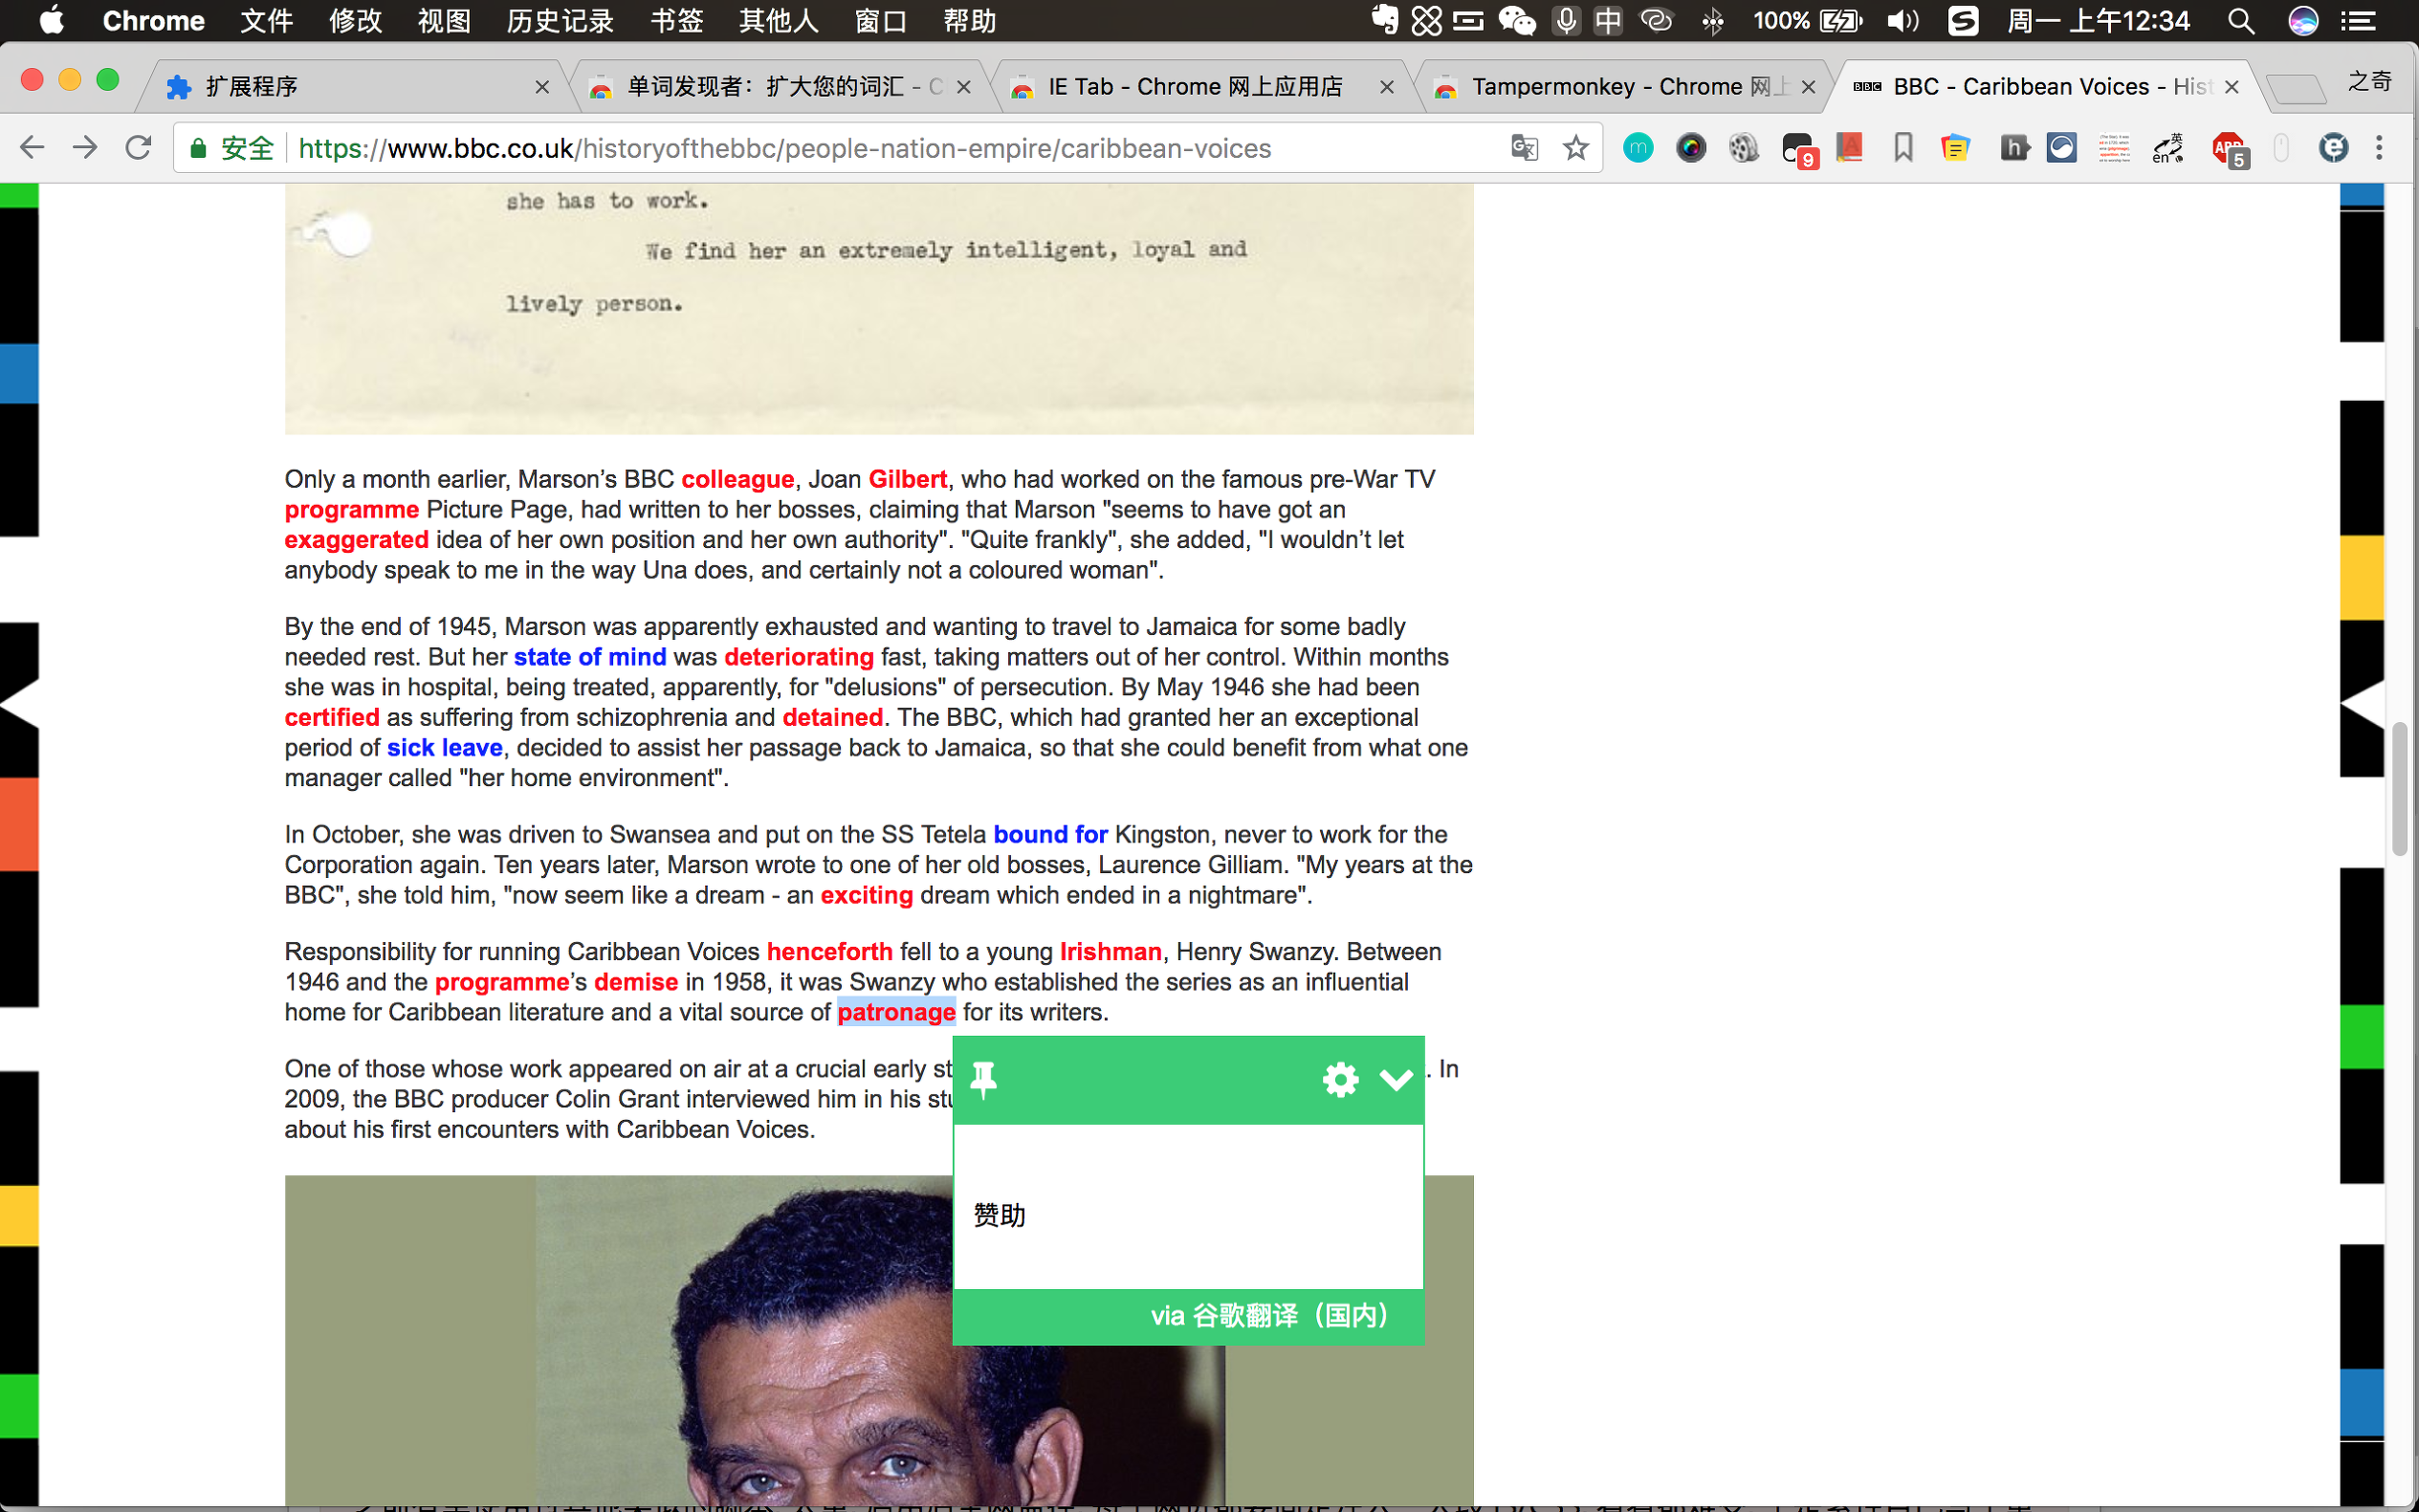Image resolution: width=2419 pixels, height=1512 pixels.
Task: Bookmark this page with the star icon
Action: click(x=1576, y=148)
